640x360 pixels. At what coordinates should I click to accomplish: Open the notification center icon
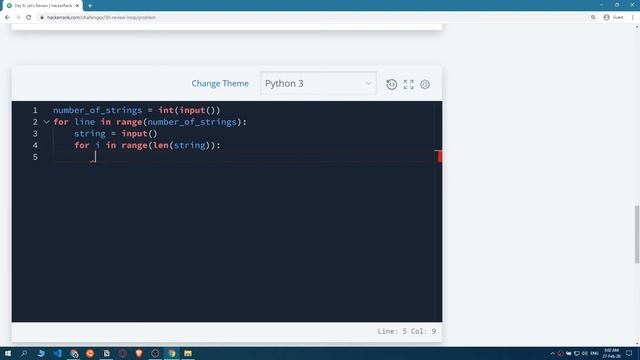pos(629,353)
